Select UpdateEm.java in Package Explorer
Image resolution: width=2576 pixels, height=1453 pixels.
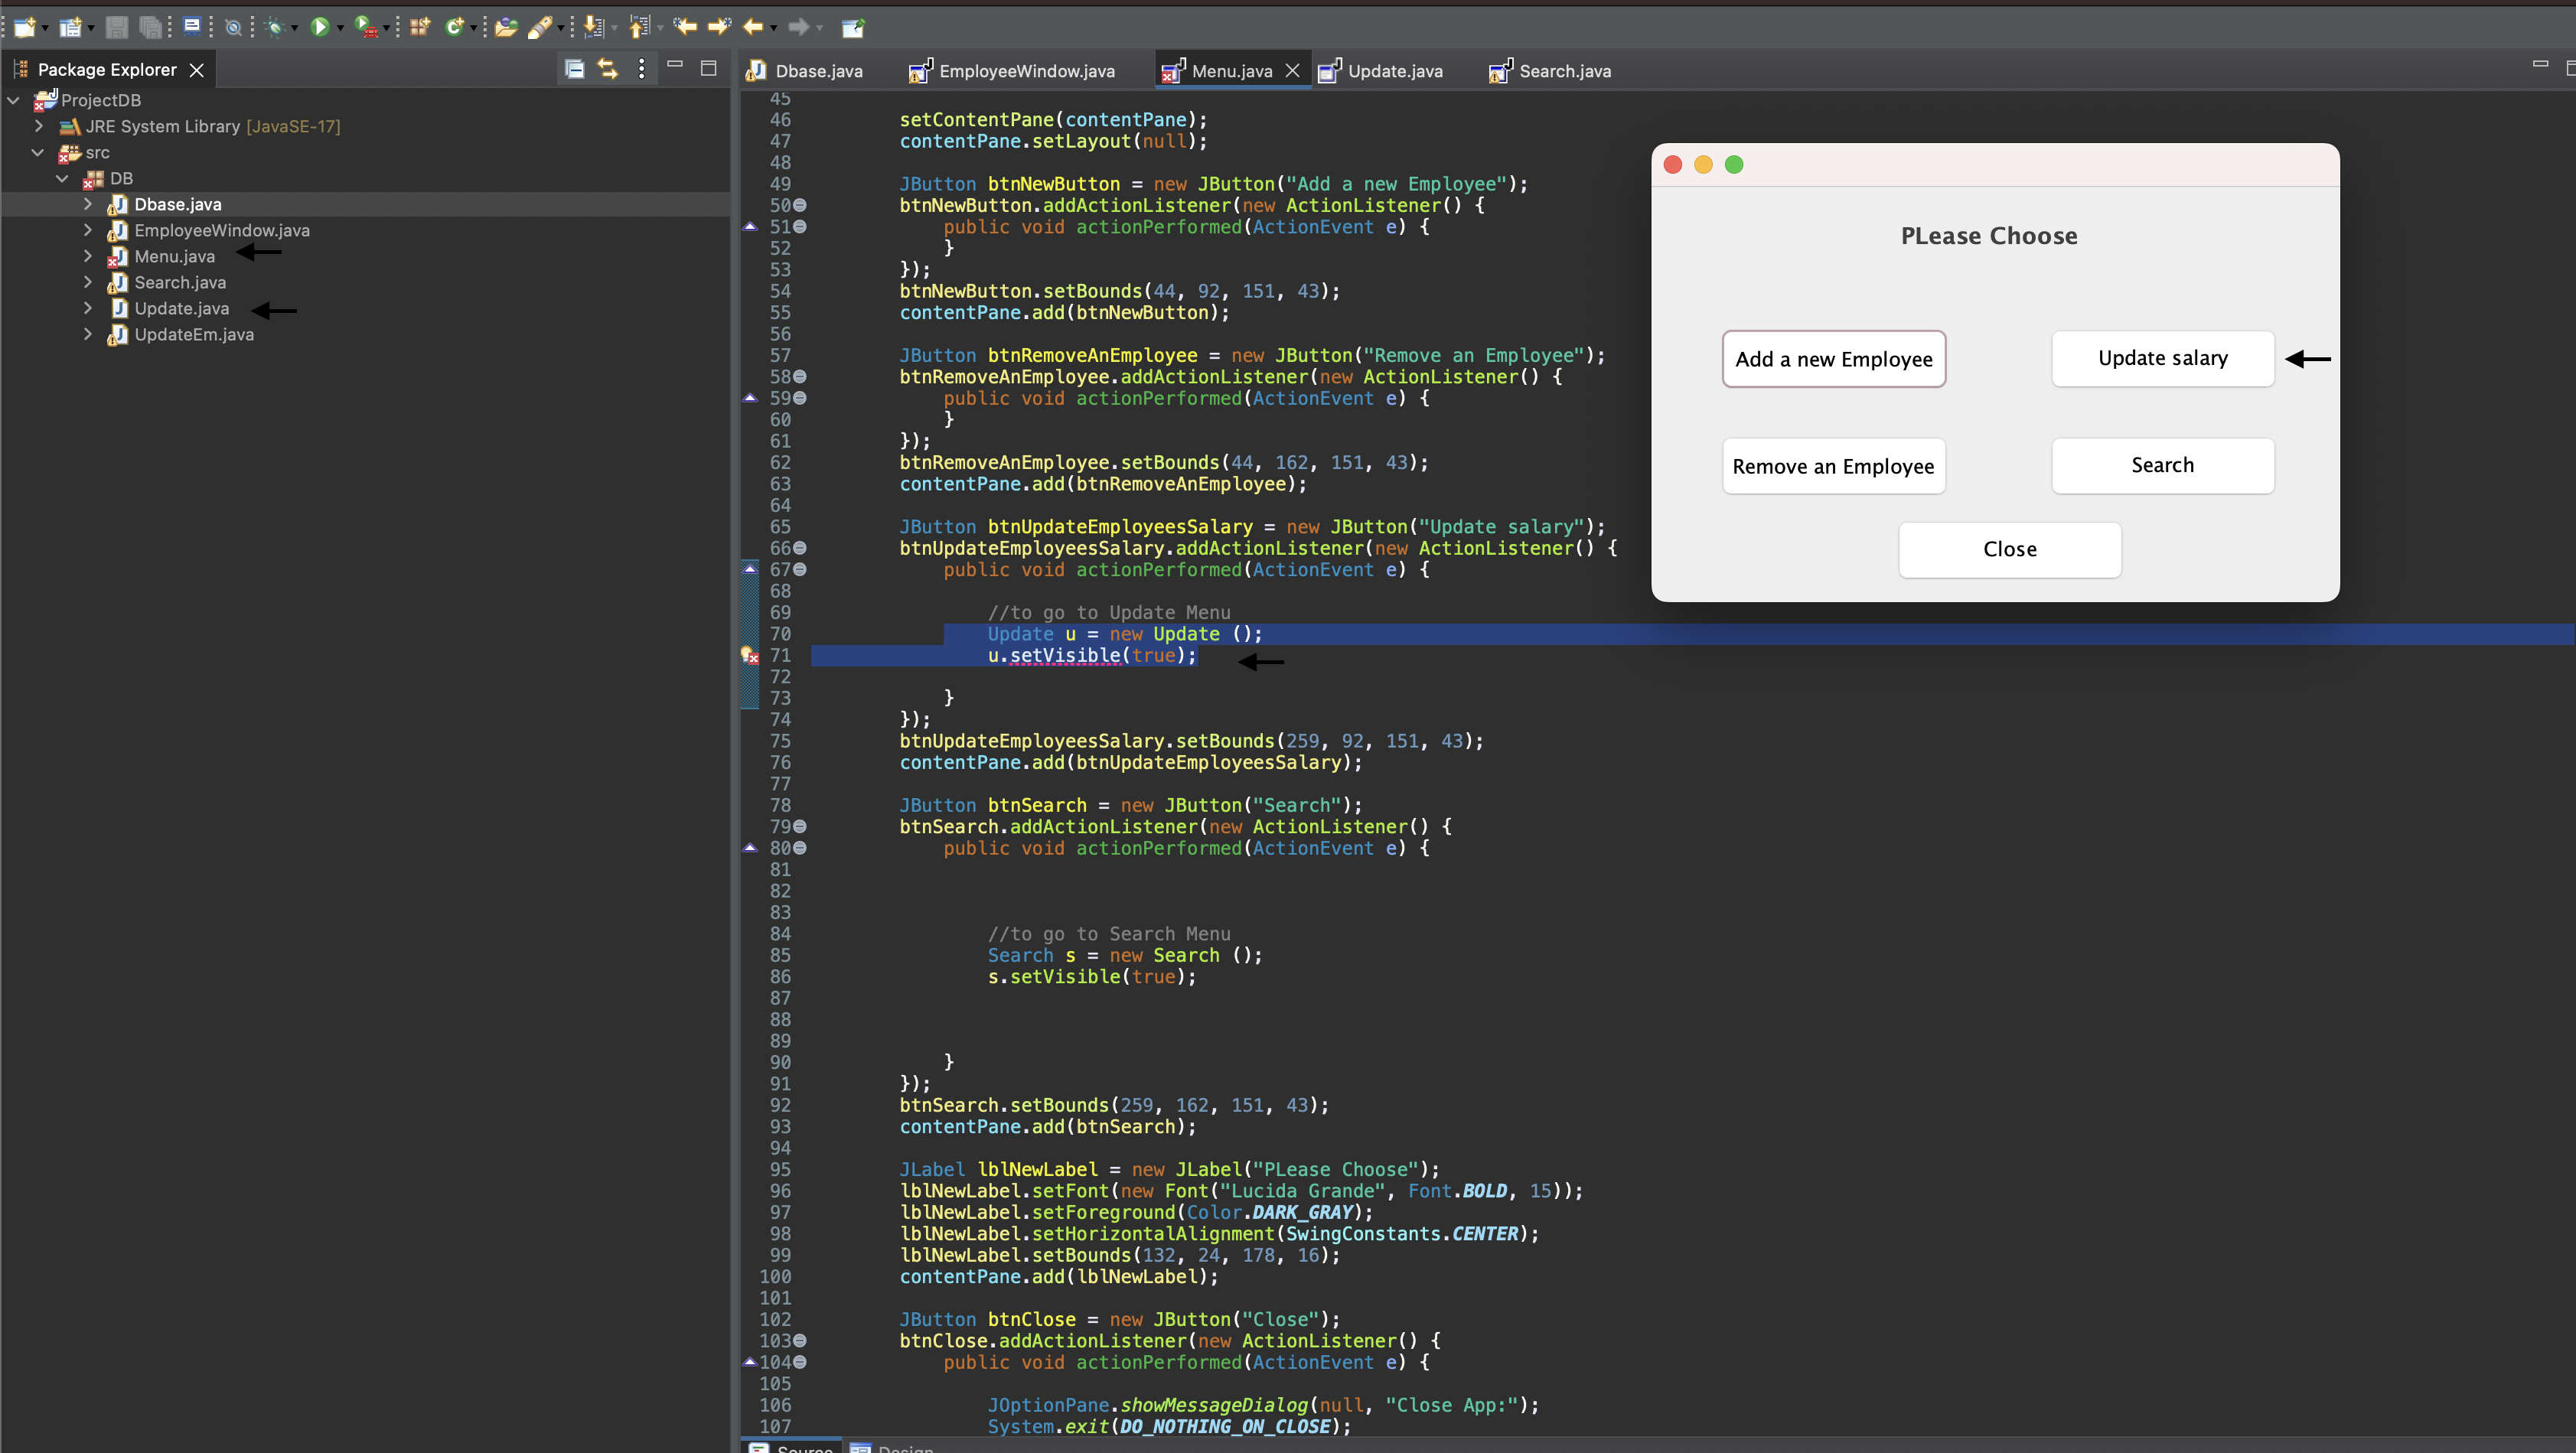[194, 334]
